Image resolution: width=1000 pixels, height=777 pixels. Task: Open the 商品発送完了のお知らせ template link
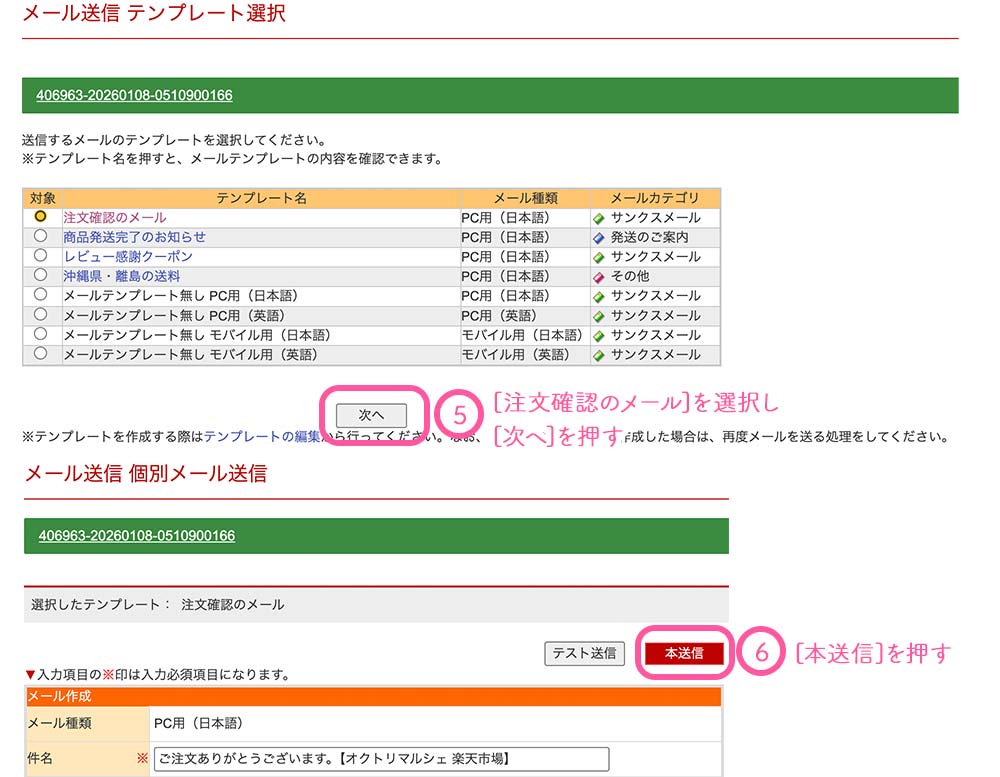134,237
